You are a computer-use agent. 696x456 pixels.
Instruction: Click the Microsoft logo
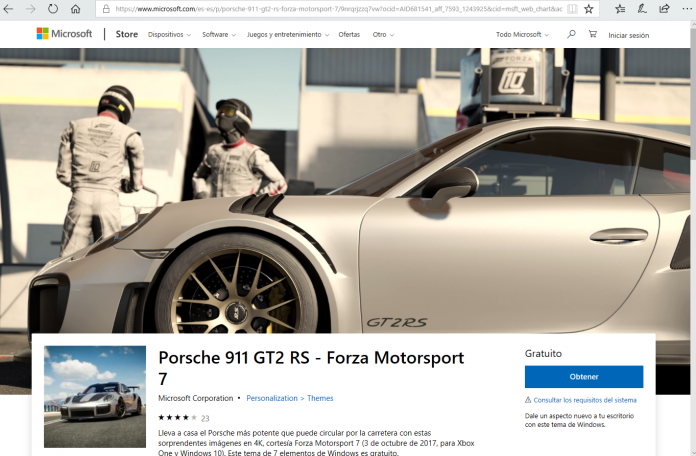point(65,34)
